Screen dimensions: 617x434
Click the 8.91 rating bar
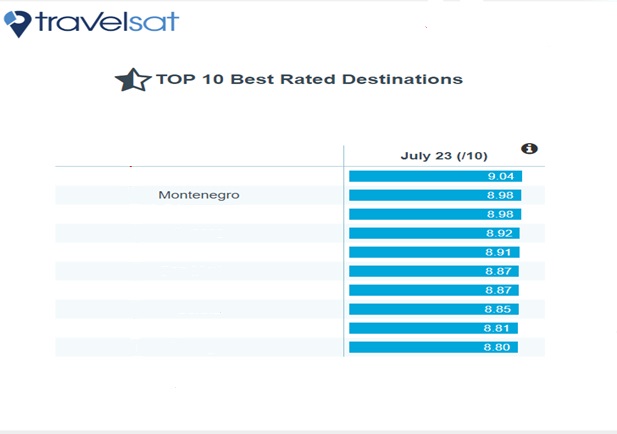click(434, 252)
